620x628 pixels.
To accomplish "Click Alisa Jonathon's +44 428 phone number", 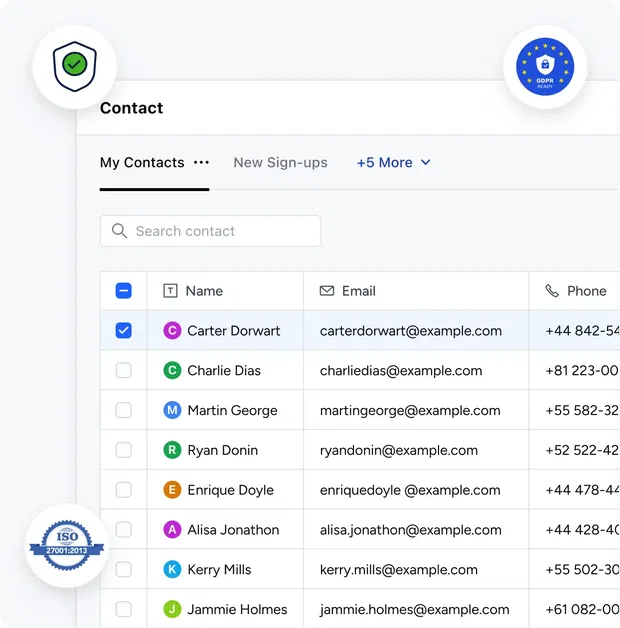I will click(x=582, y=530).
